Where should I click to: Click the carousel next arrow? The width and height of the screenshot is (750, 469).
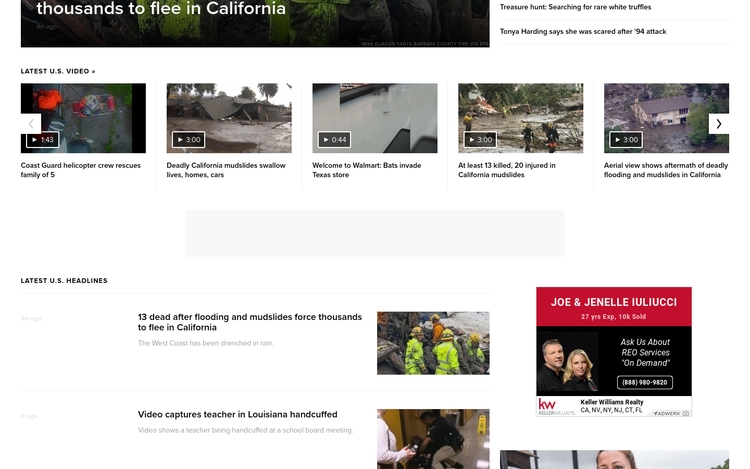point(718,124)
